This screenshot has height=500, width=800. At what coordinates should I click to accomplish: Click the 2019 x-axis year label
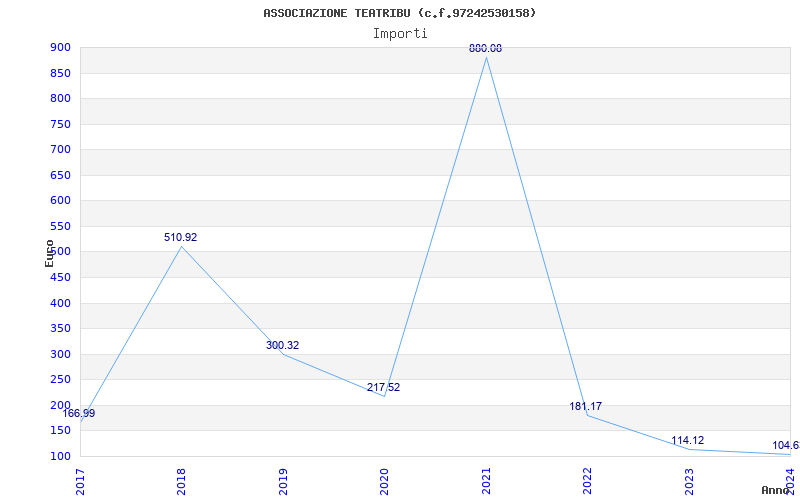(283, 482)
